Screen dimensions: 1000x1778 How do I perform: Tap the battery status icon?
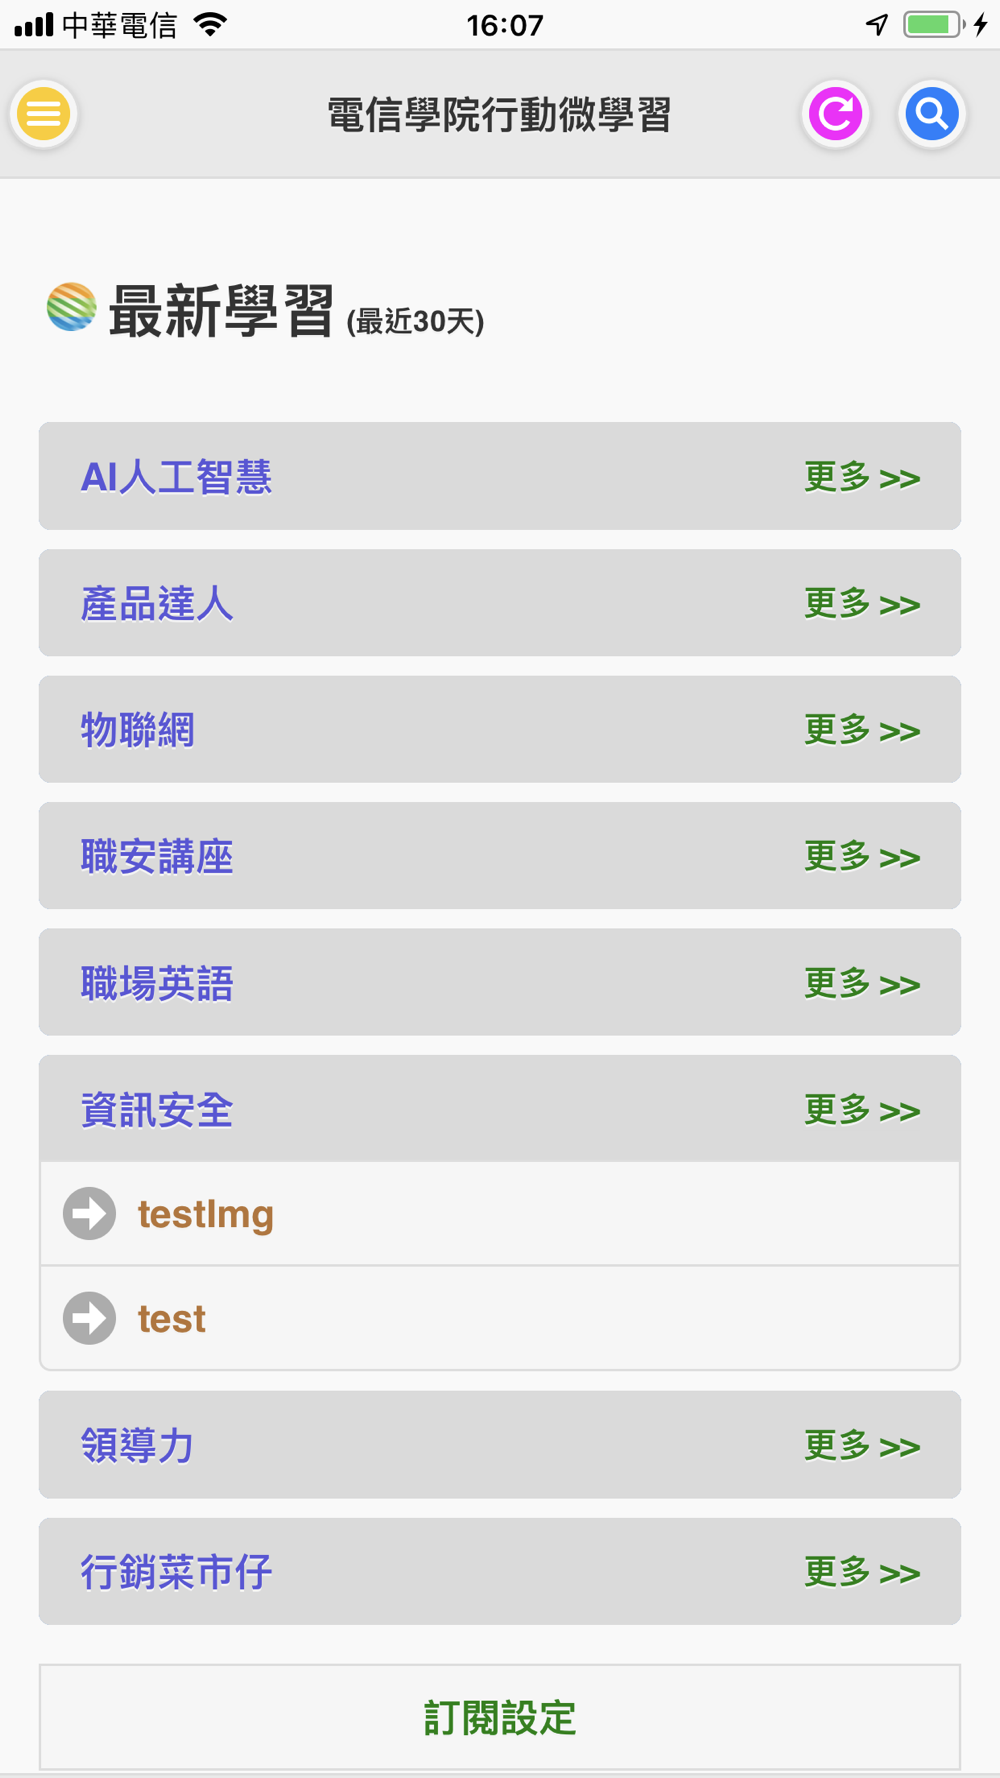(933, 24)
